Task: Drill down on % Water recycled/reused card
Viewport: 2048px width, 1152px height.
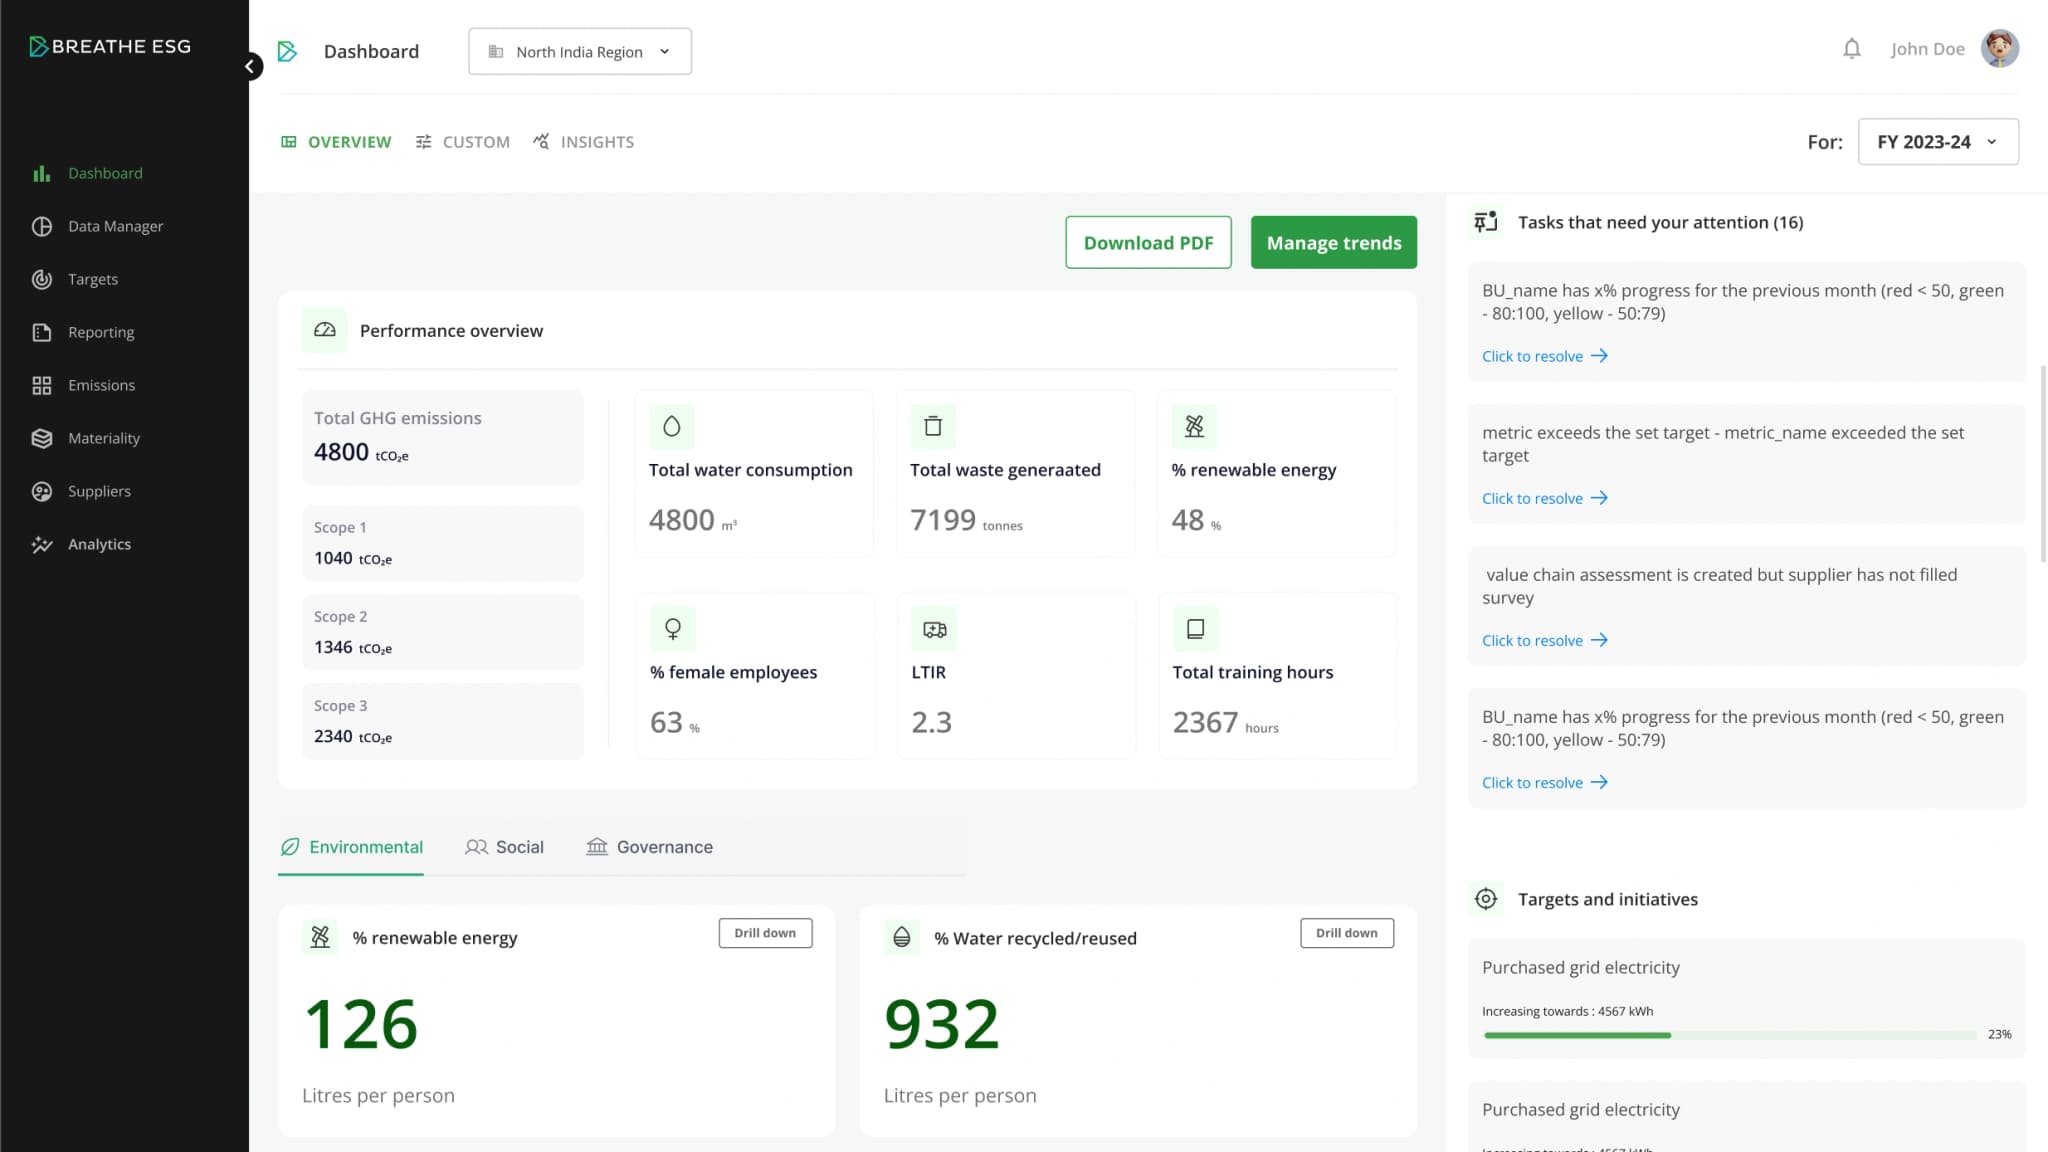Action: (1346, 933)
